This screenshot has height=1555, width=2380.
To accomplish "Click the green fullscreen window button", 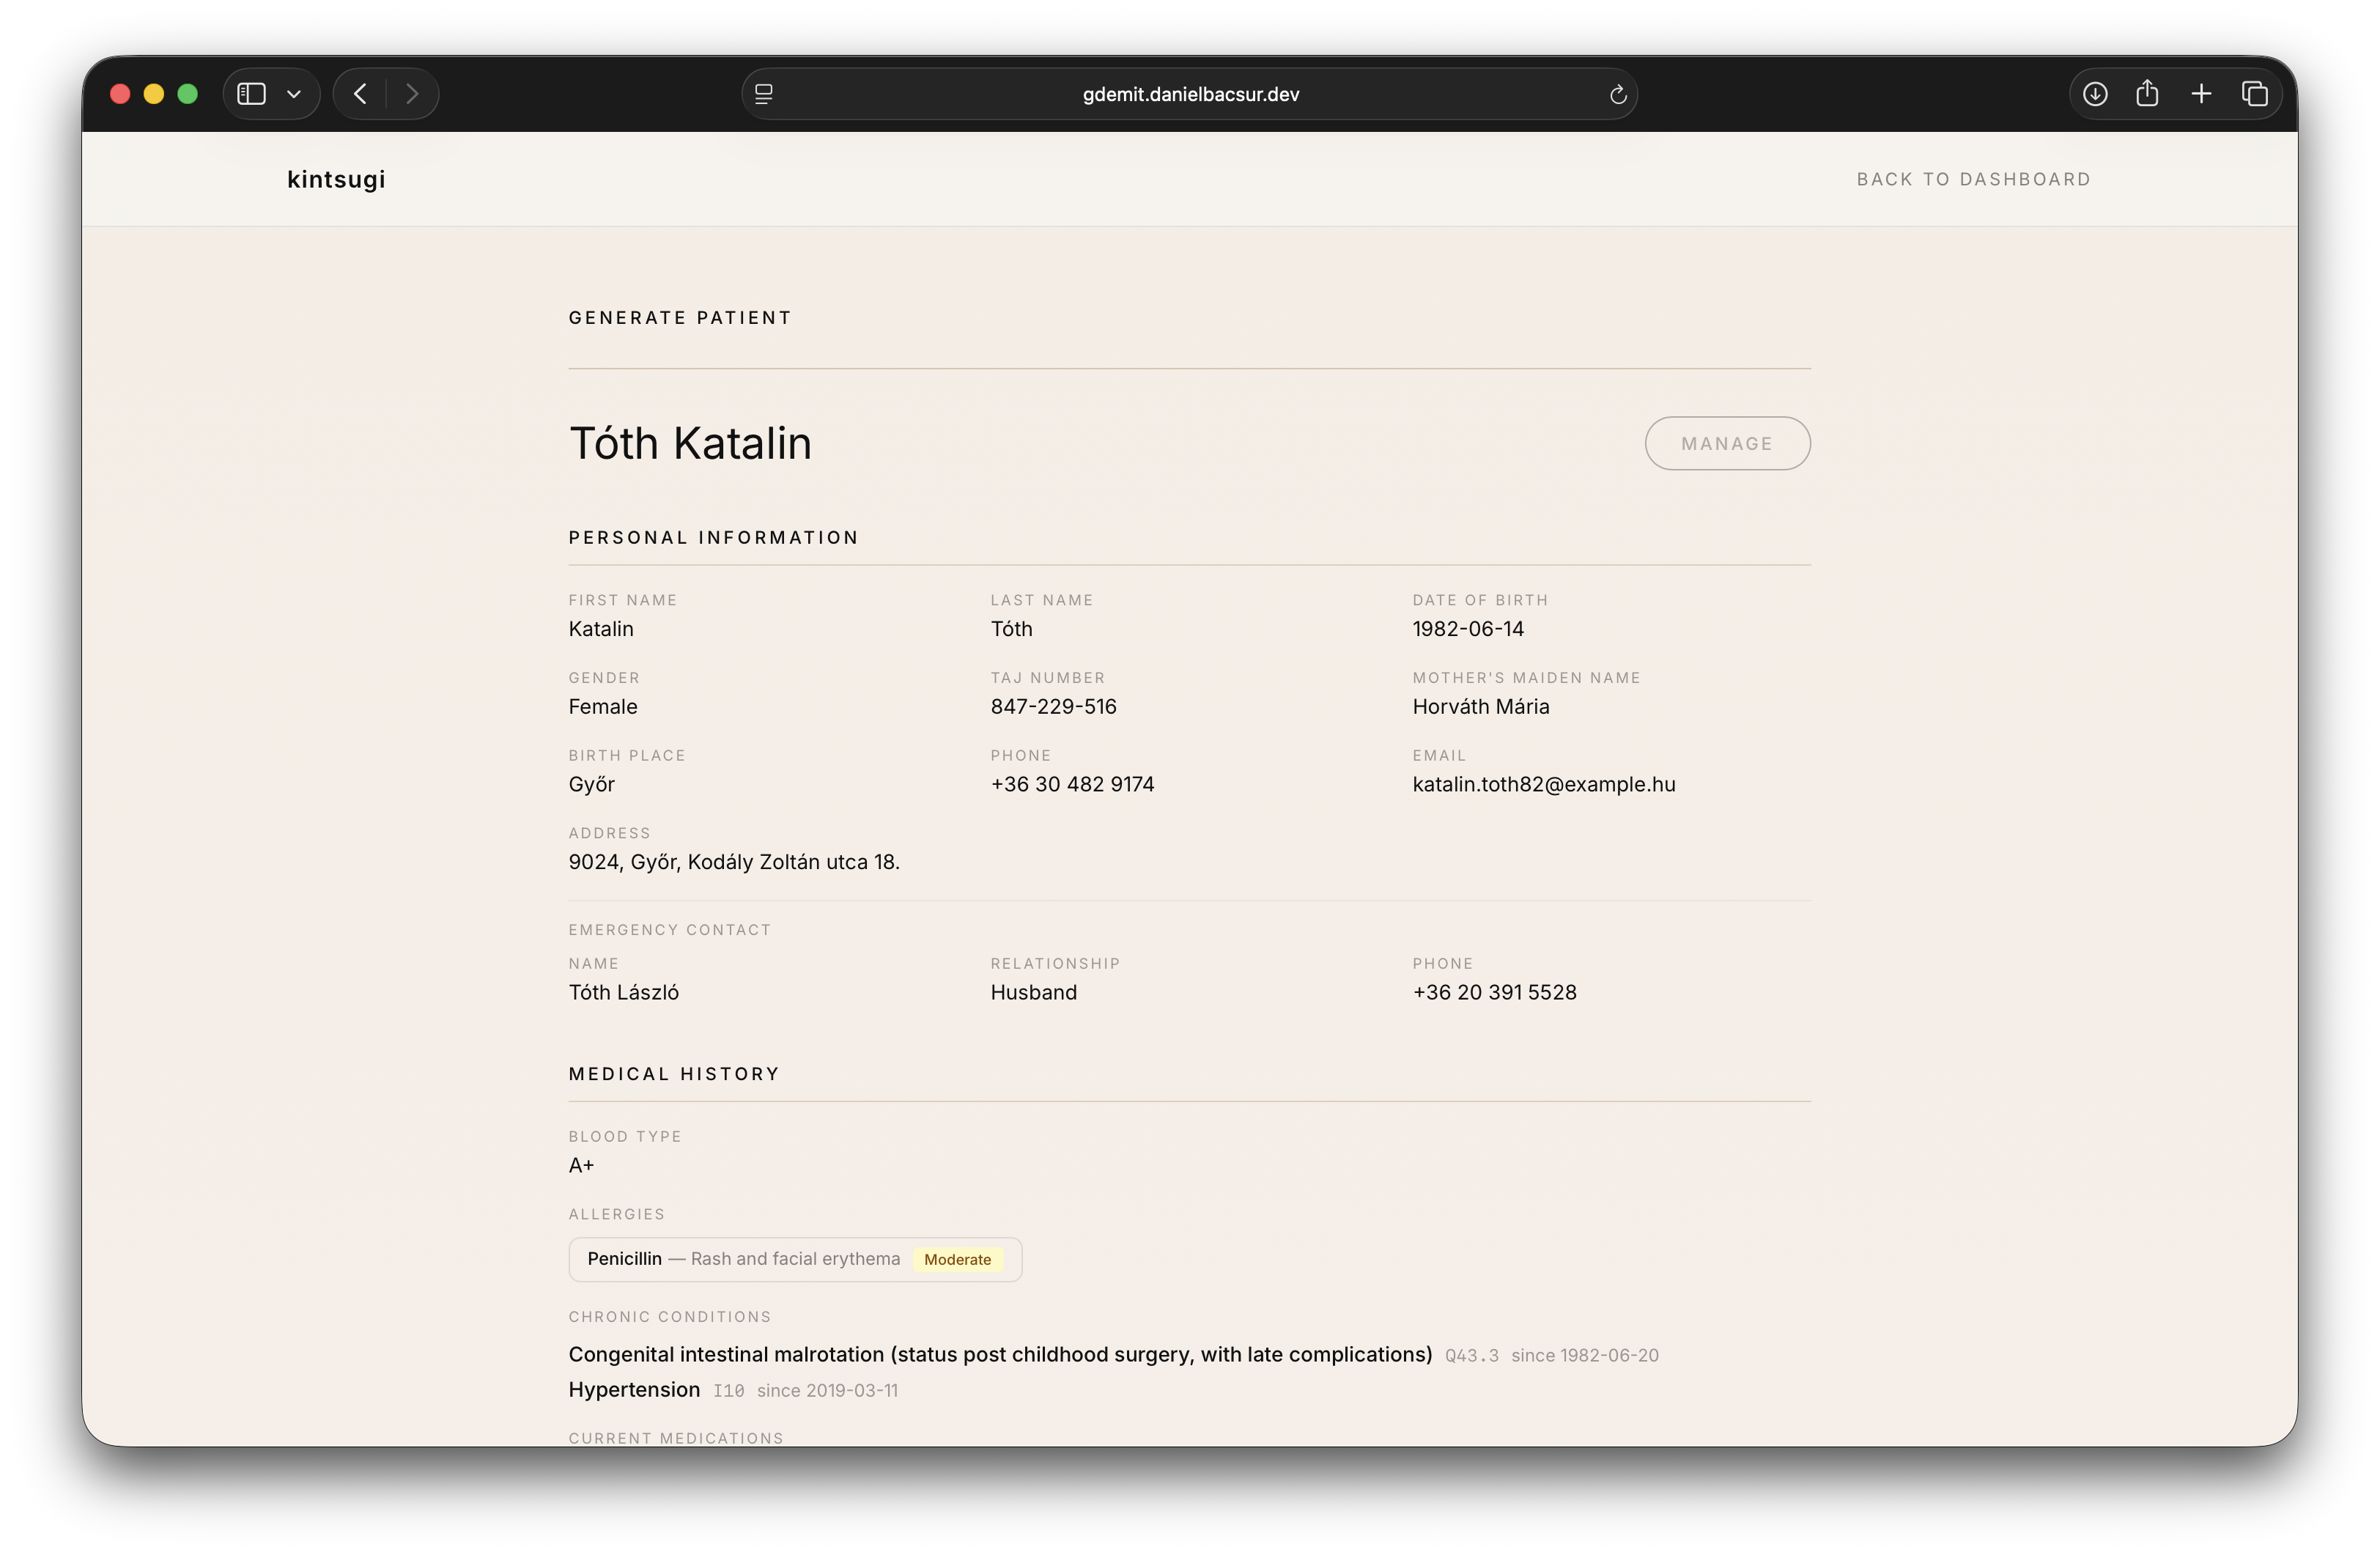I will coord(188,94).
